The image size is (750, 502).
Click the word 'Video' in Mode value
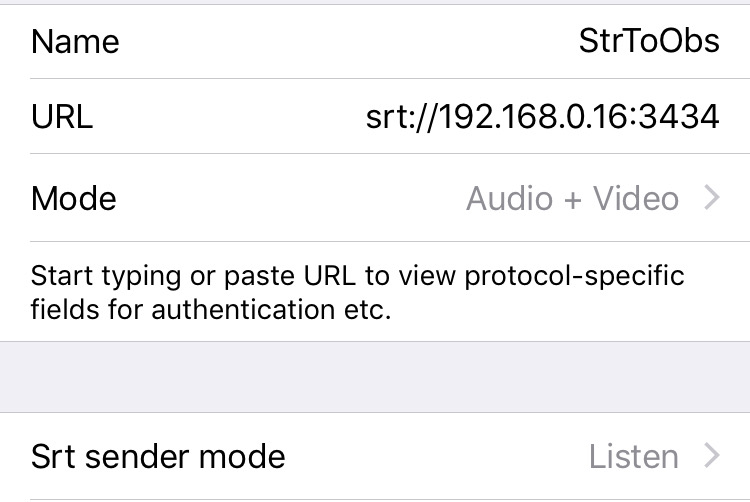(x=636, y=198)
